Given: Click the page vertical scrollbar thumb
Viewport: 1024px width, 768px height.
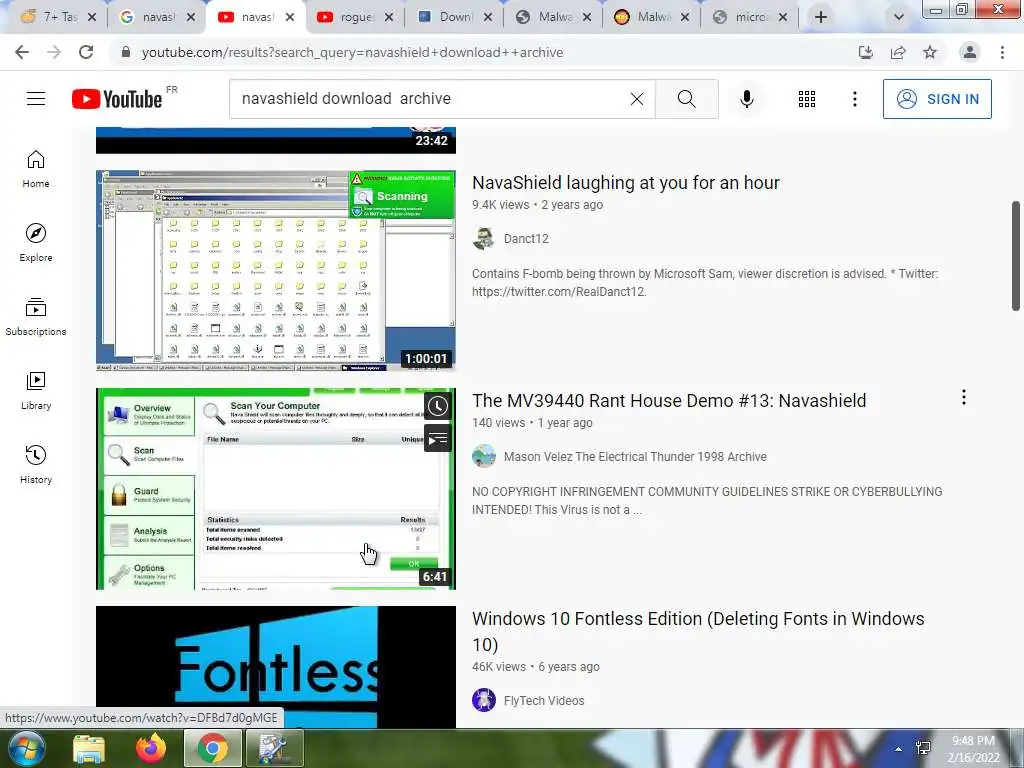Looking at the screenshot, I should [x=1016, y=256].
